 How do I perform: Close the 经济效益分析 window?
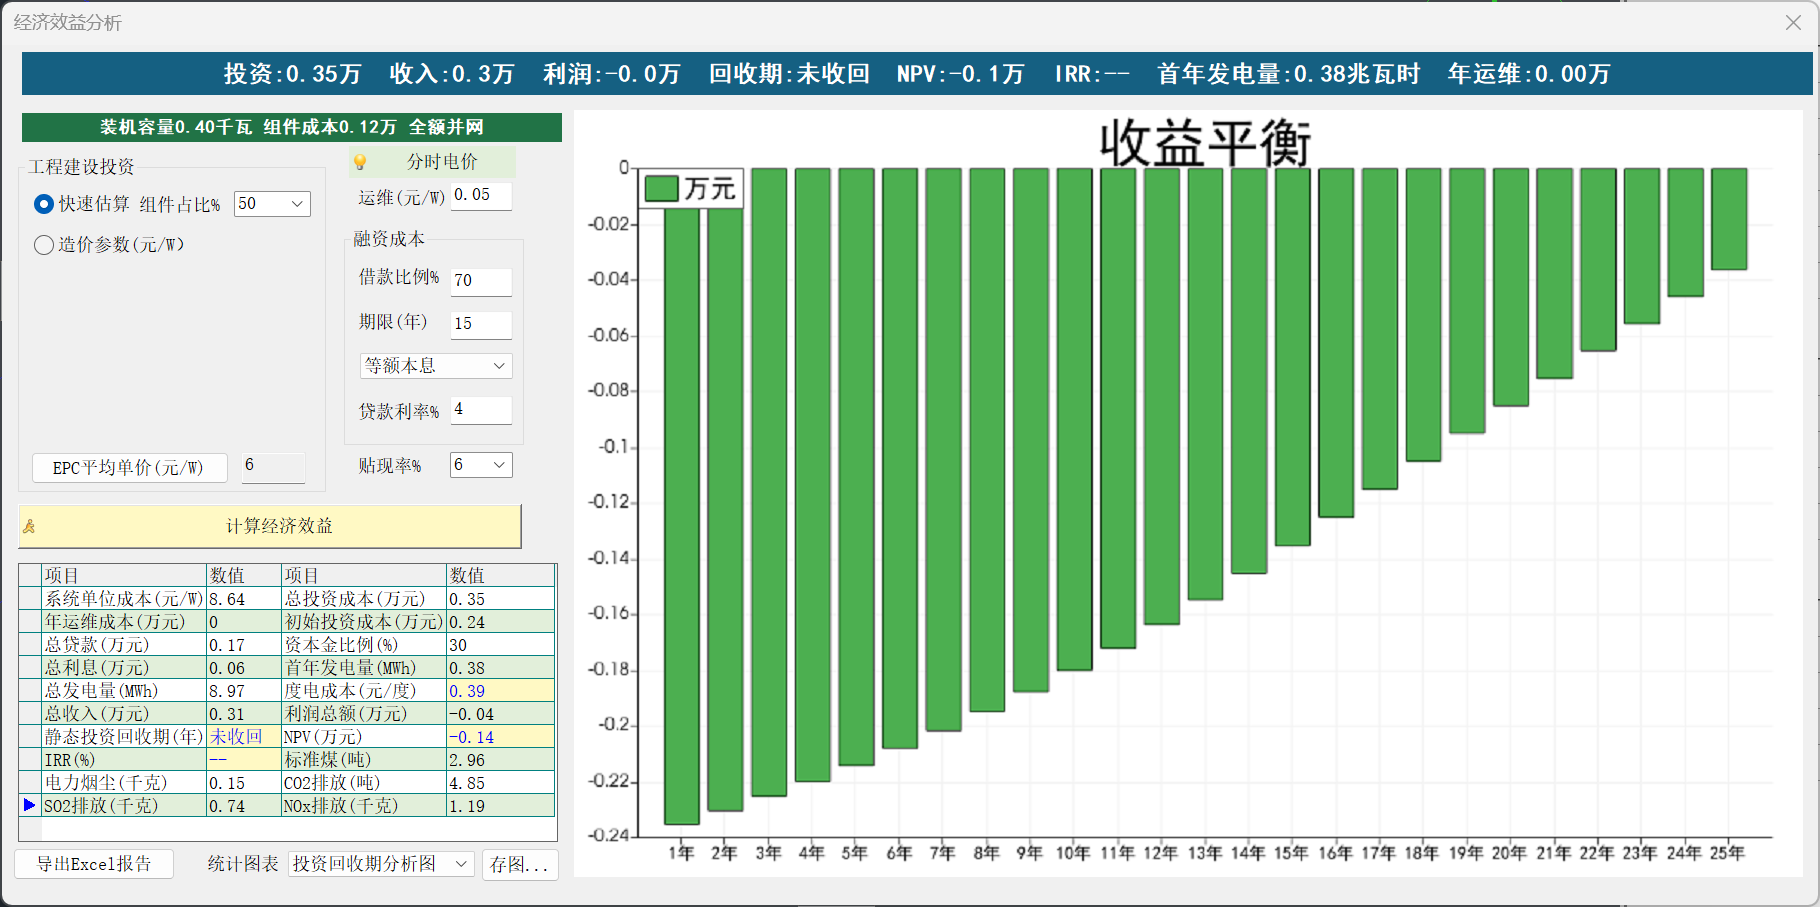pyautogui.click(x=1793, y=23)
